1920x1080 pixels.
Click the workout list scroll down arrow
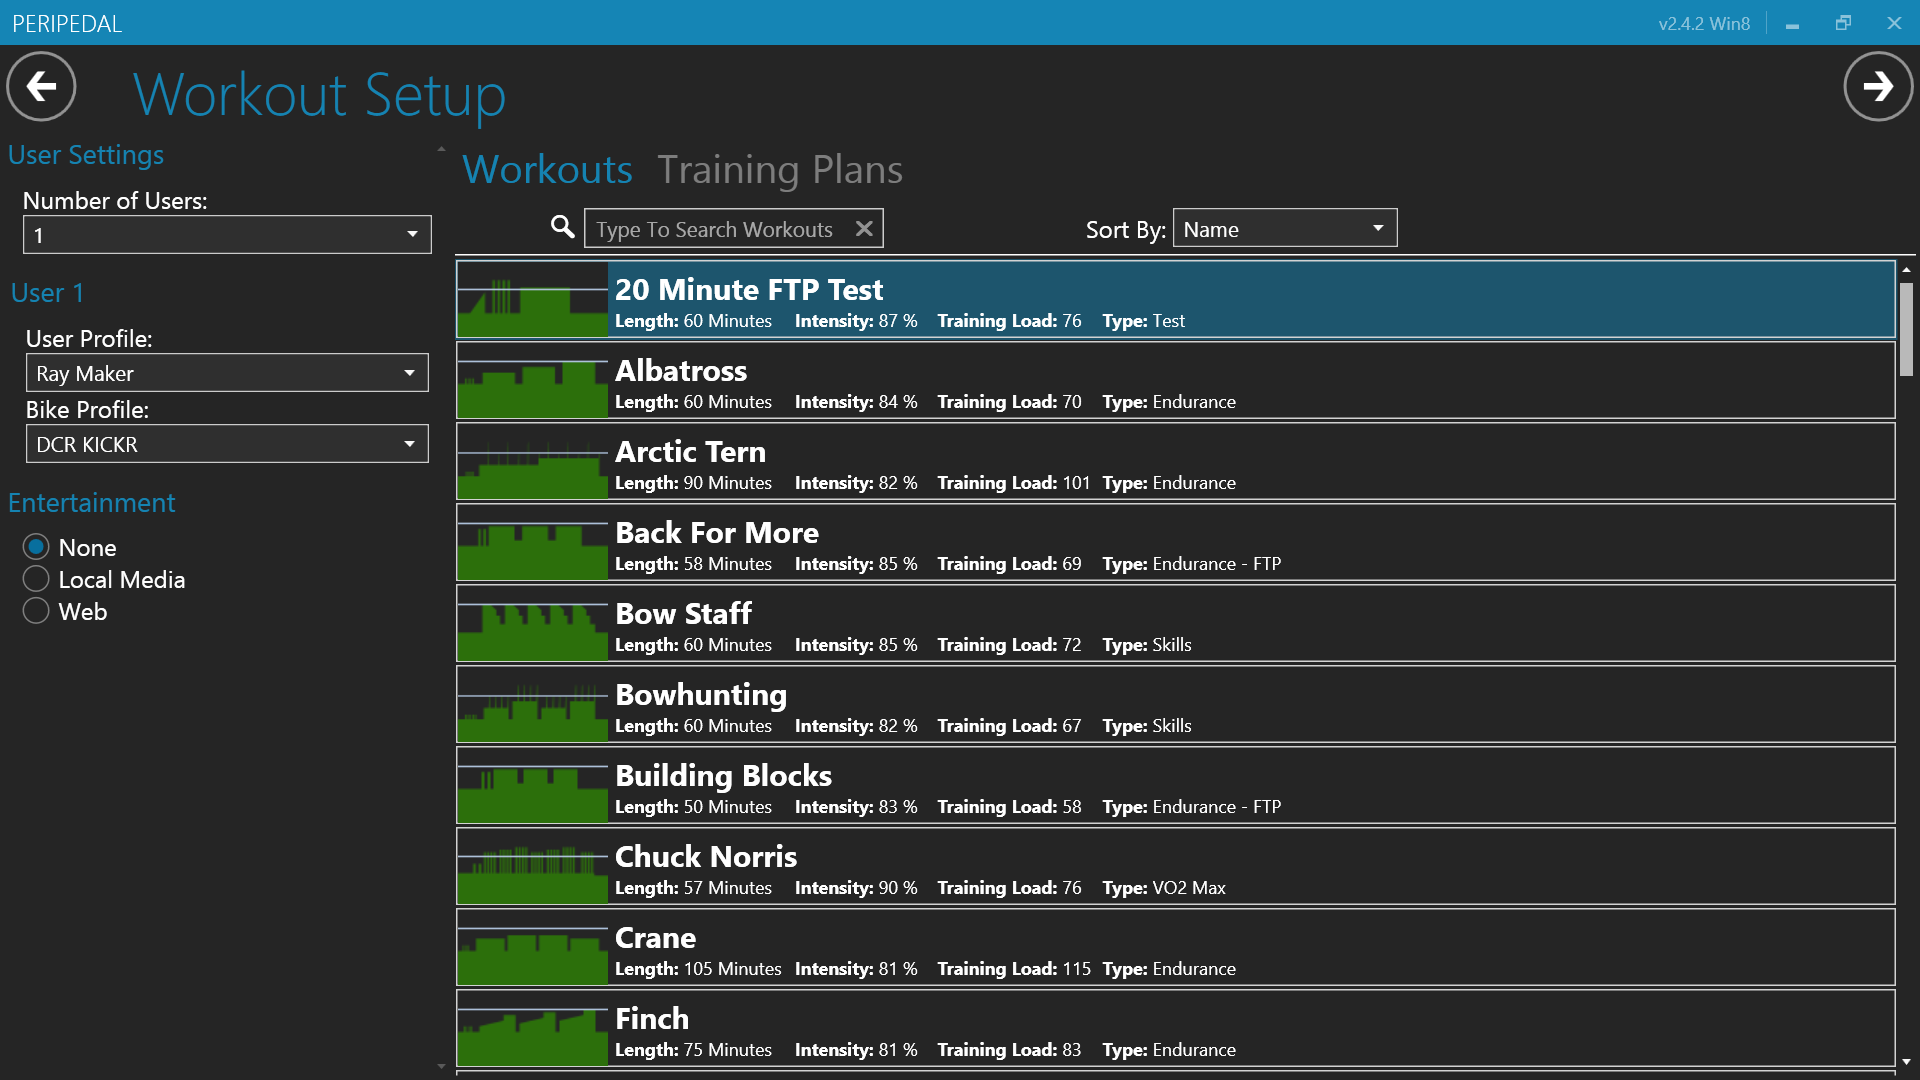click(1907, 1062)
